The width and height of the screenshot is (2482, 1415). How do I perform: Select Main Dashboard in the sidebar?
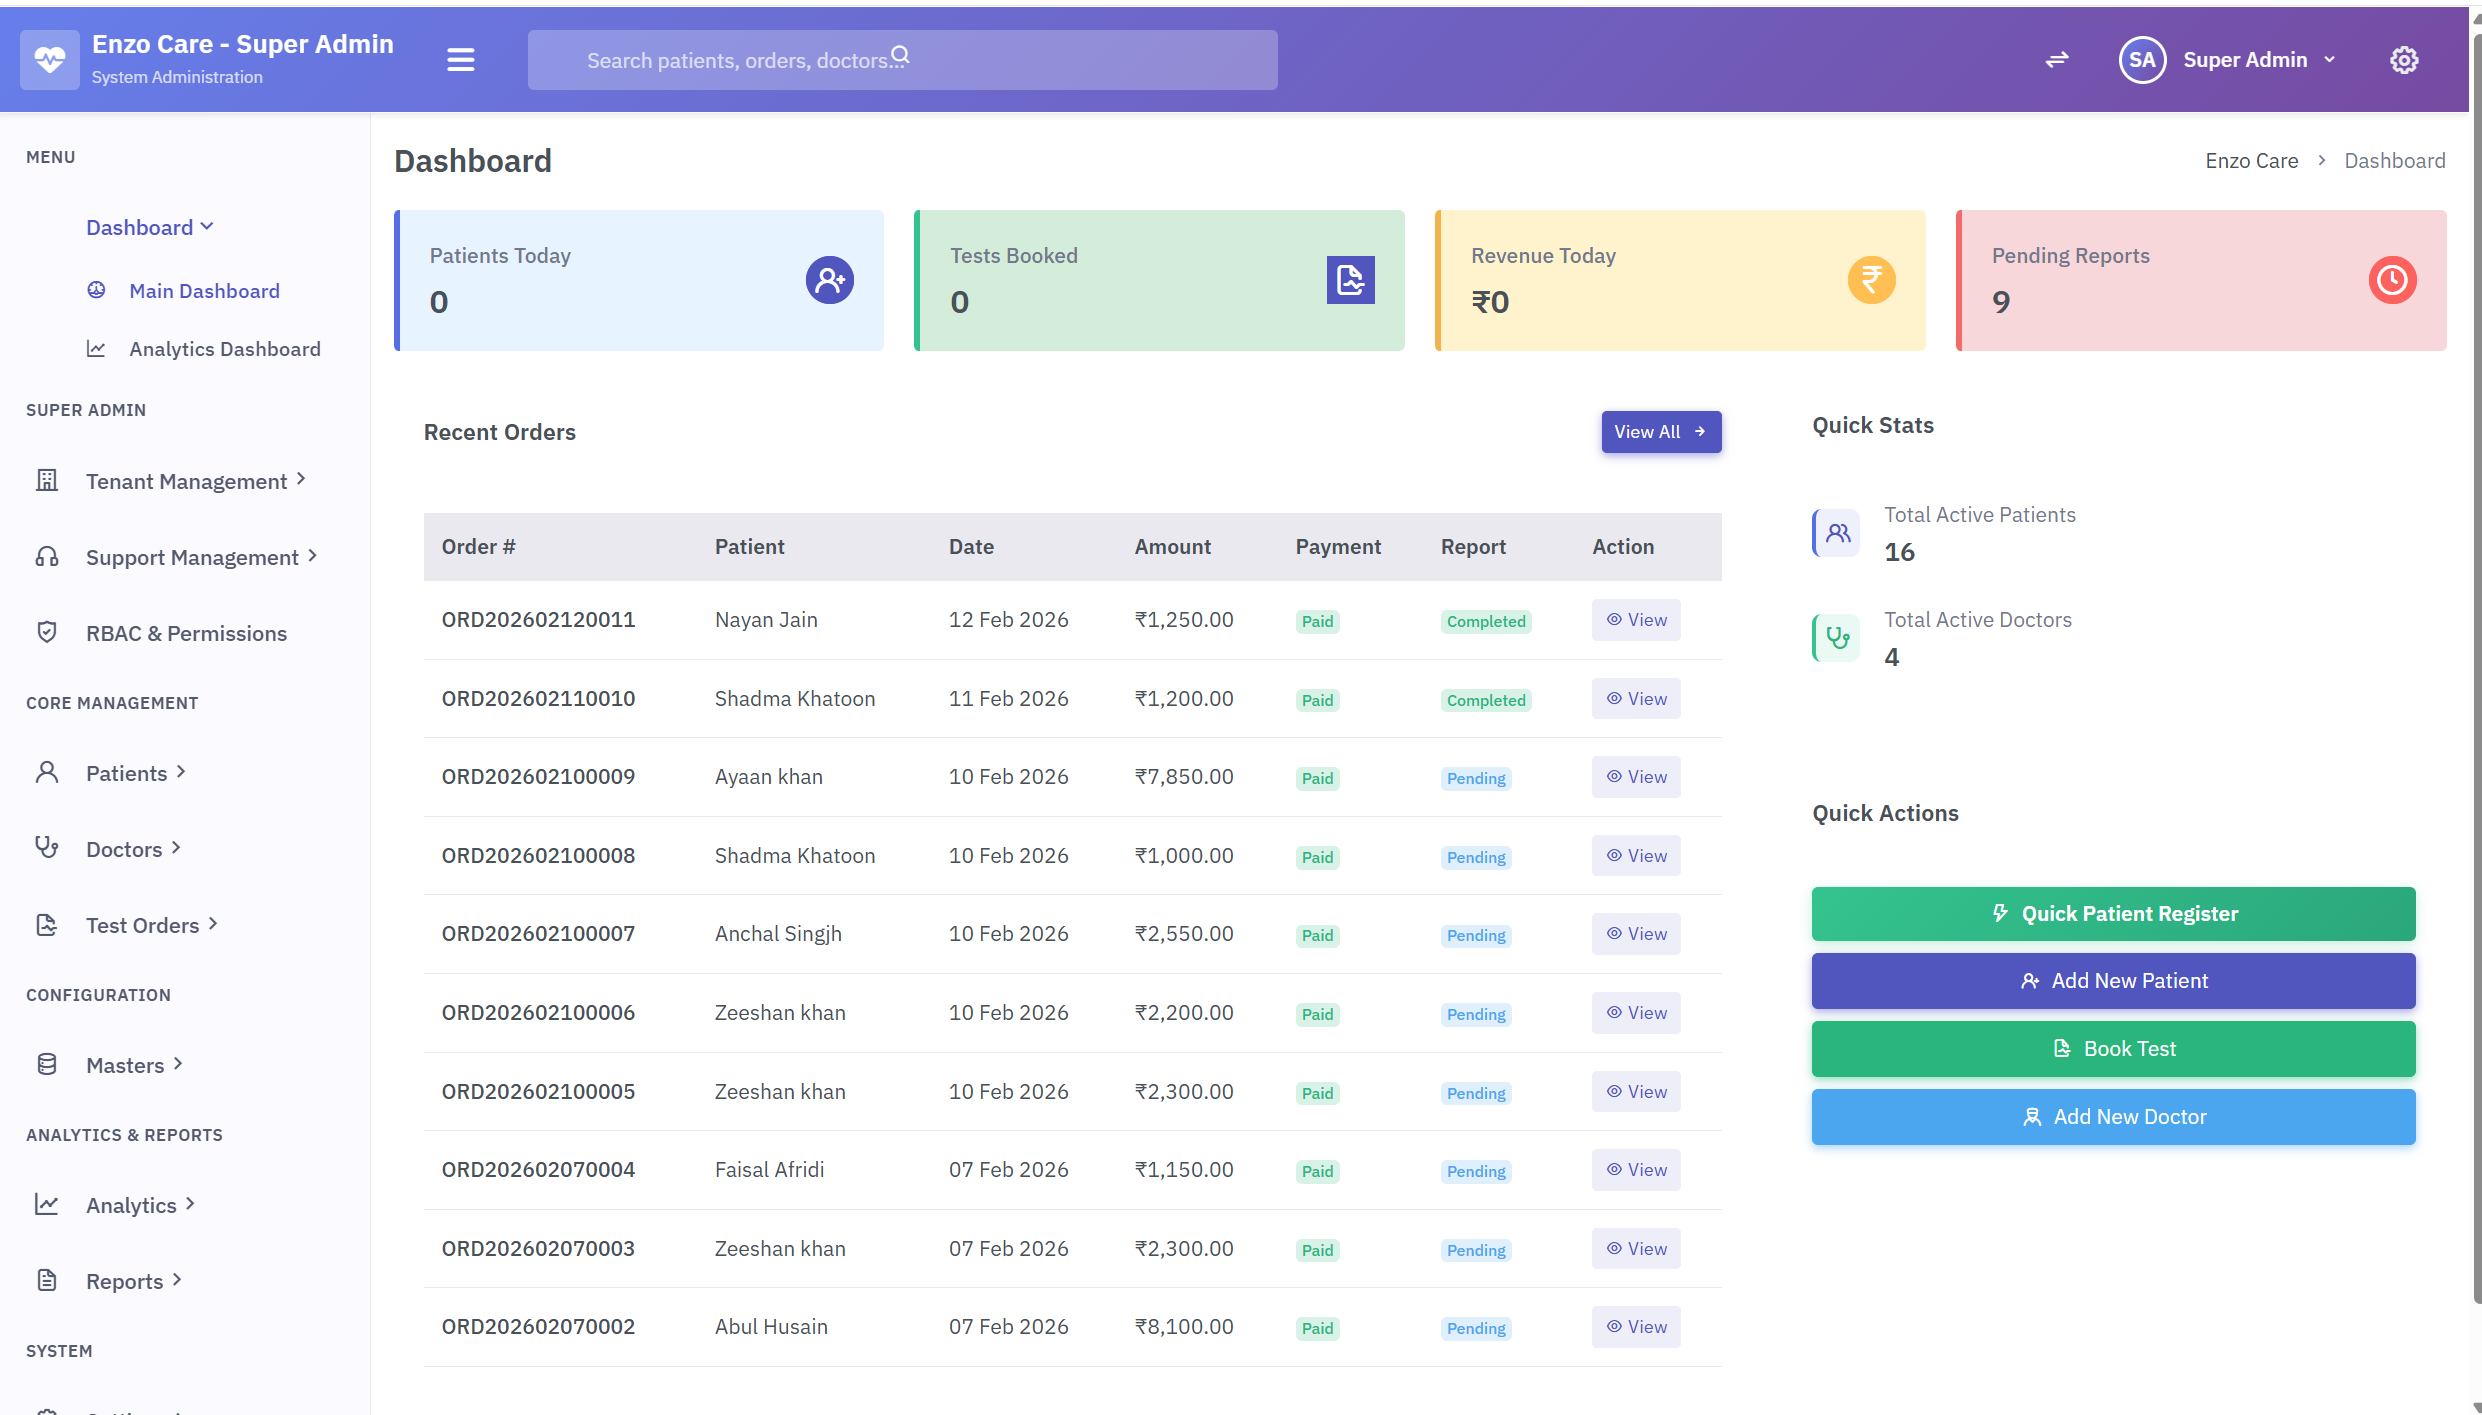pyautogui.click(x=203, y=290)
